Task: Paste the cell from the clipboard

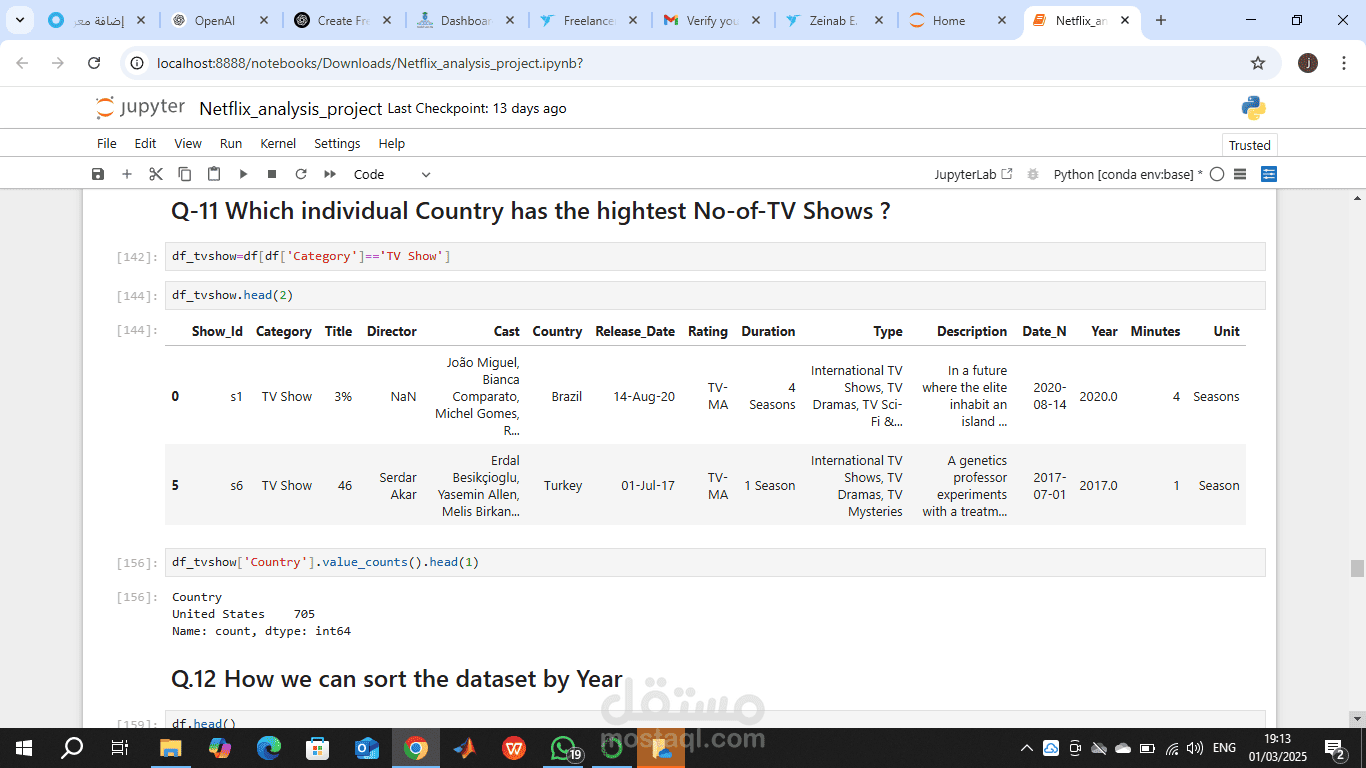Action: (x=214, y=174)
